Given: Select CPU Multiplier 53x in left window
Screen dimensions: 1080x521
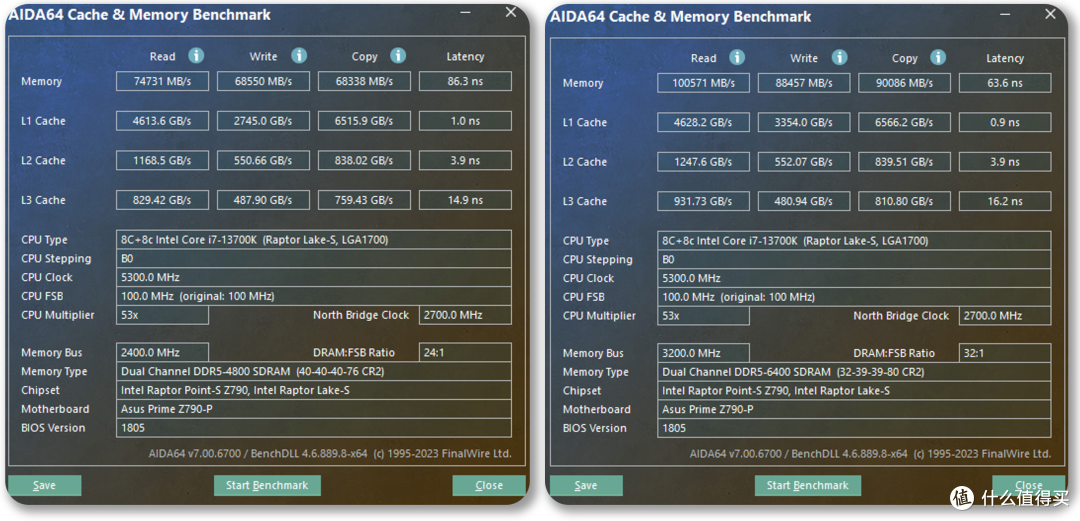Looking at the screenshot, I should 163,315.
